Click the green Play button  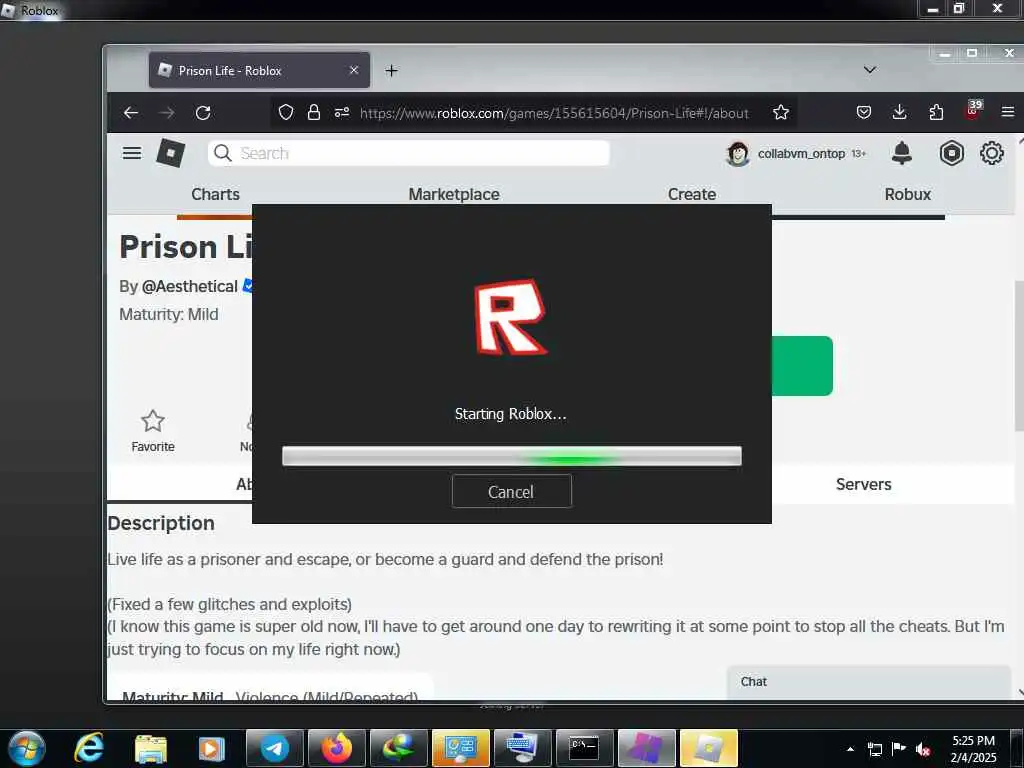(x=802, y=366)
